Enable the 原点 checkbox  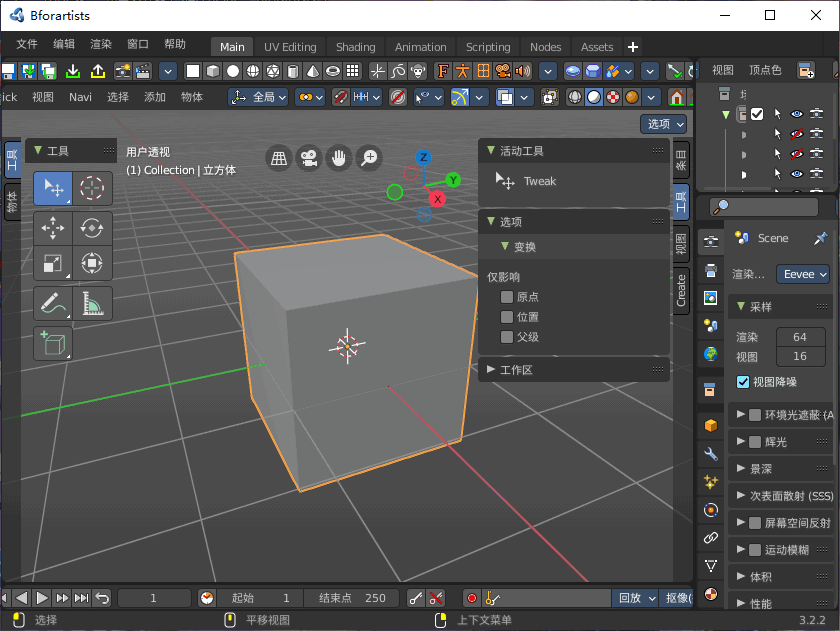coord(507,297)
